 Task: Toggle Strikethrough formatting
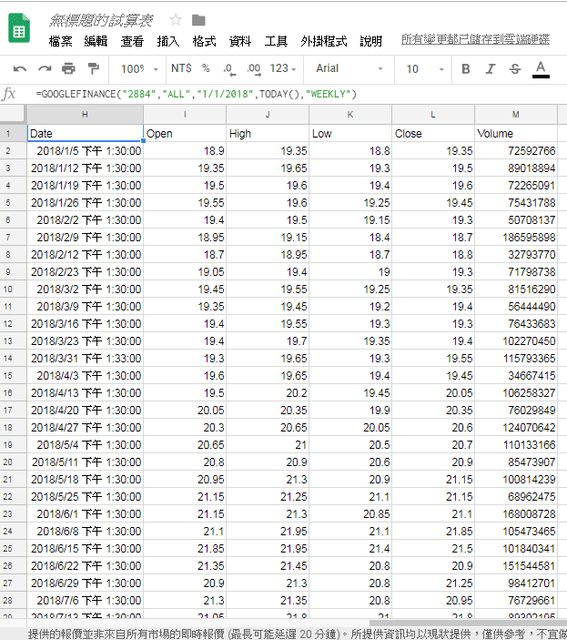click(x=515, y=69)
